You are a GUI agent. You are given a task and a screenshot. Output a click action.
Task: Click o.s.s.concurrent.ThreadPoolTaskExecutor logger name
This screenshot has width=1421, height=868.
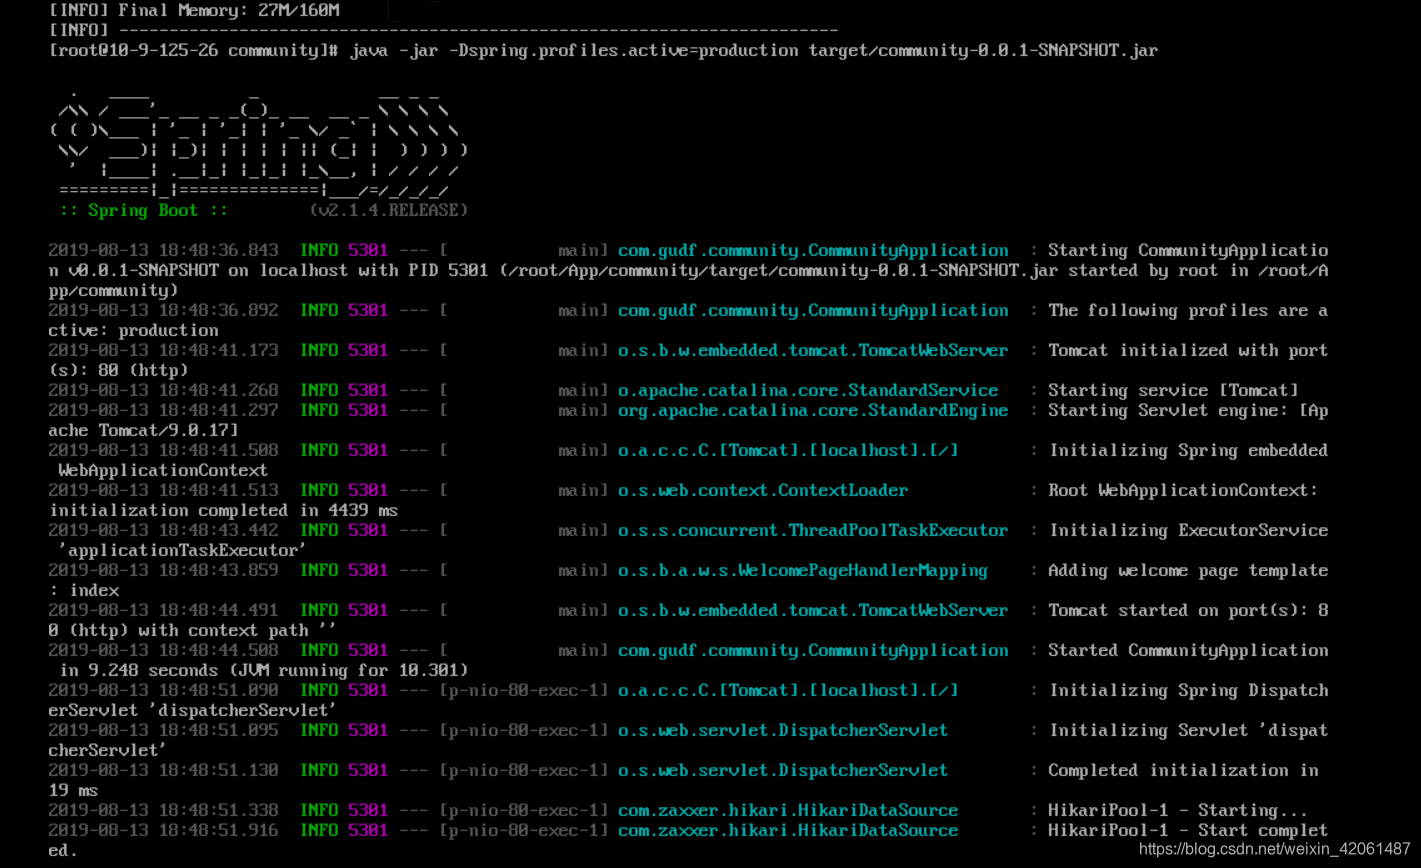[813, 531]
